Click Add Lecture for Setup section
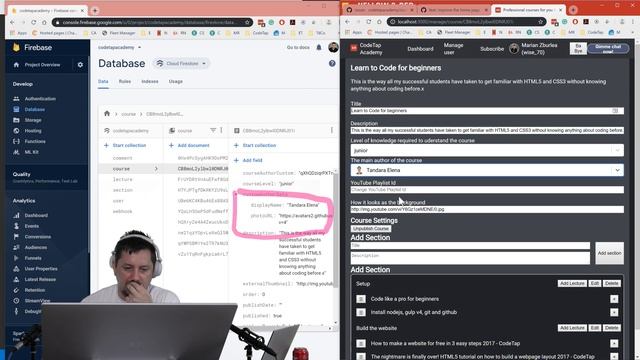The image size is (640, 360). pos(572,283)
